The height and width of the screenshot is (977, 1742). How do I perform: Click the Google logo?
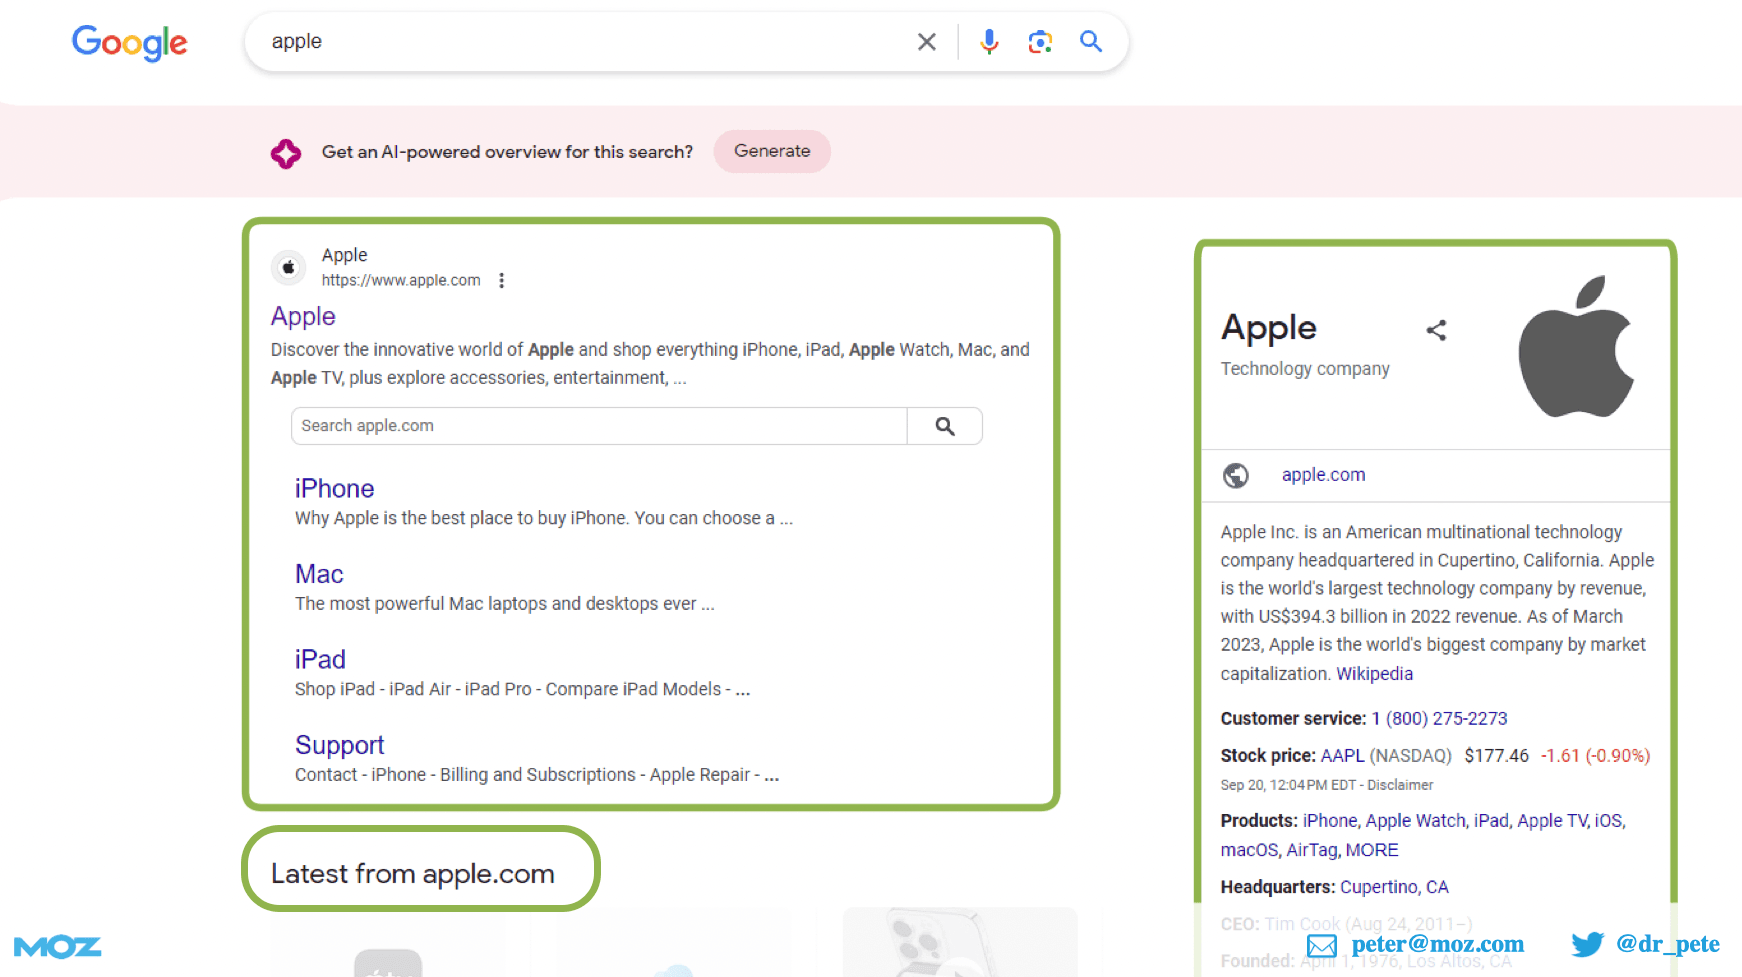(x=129, y=42)
